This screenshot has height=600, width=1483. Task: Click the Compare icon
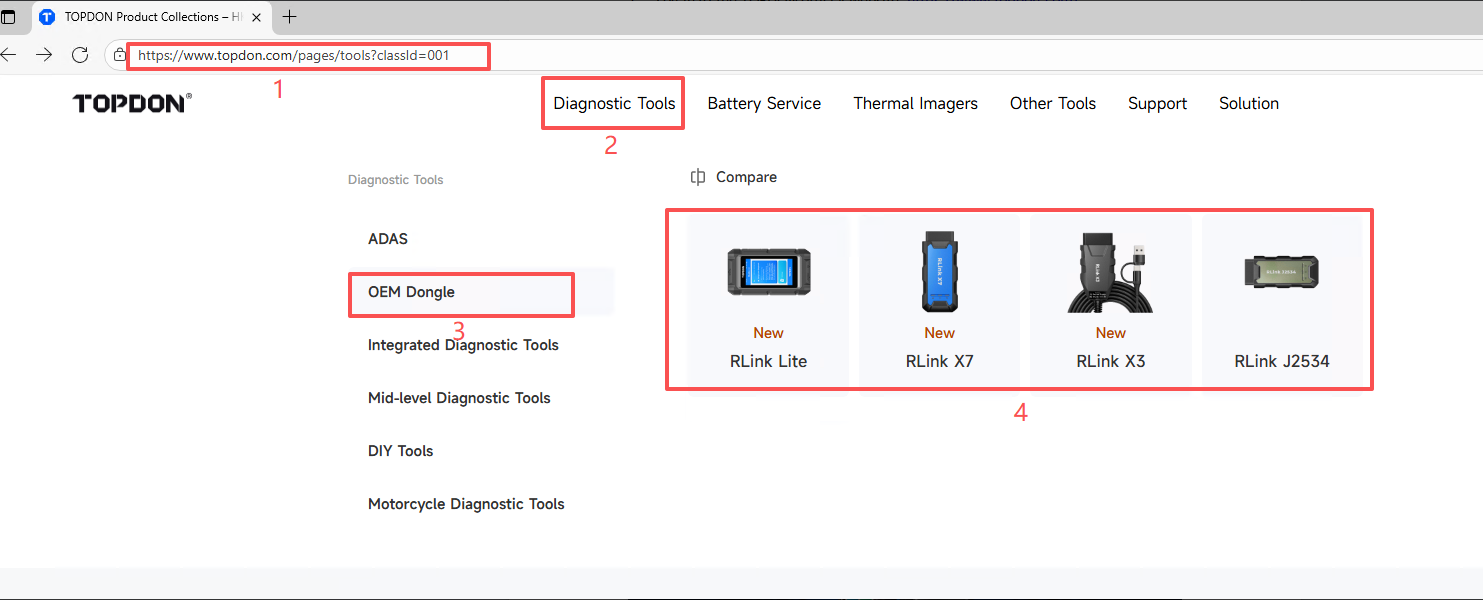pyautogui.click(x=698, y=177)
